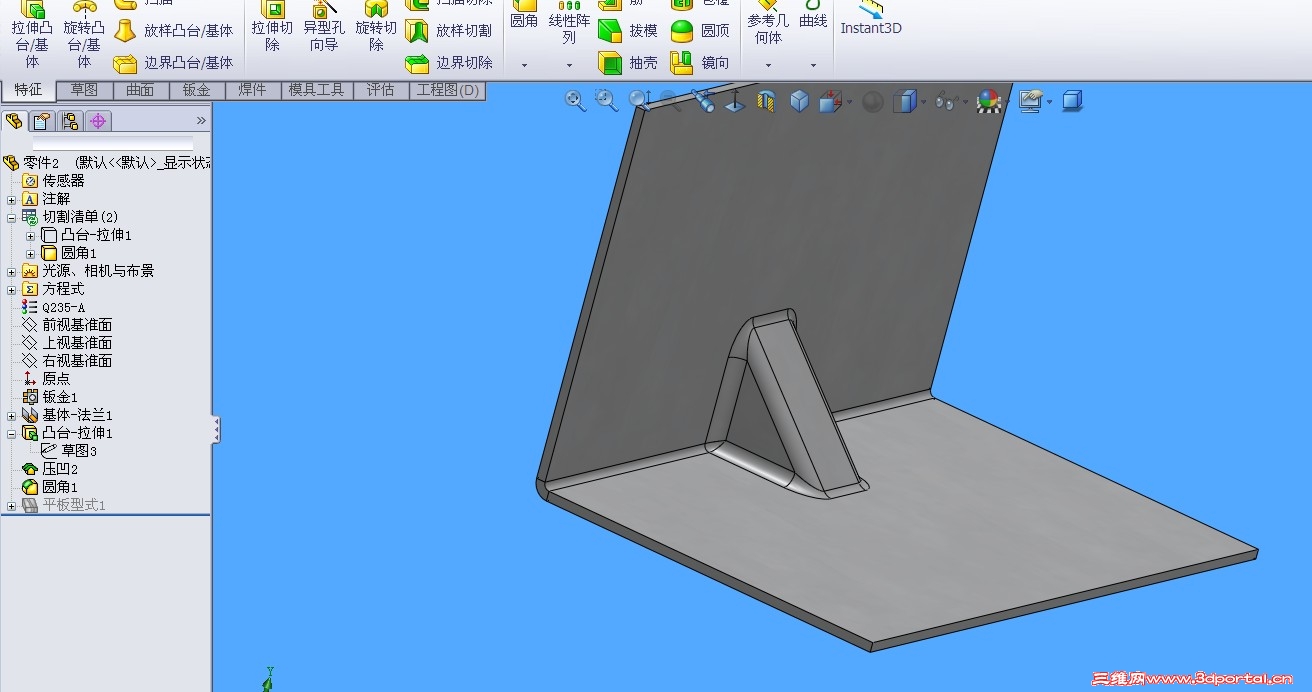Viewport: 1312px width, 692px height.
Task: Switch to the 工程图(D) tab
Action: (x=448, y=90)
